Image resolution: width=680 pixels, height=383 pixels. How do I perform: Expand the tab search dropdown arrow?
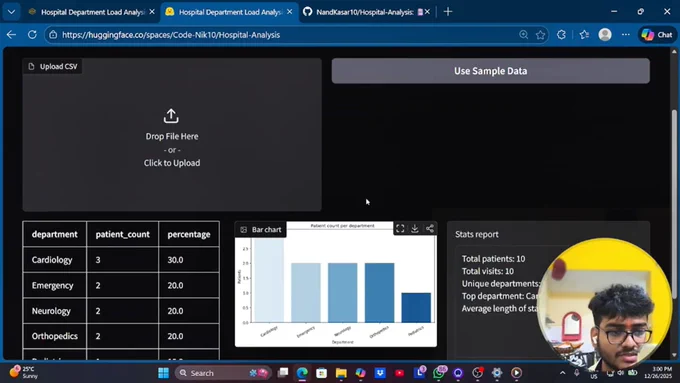12,12
